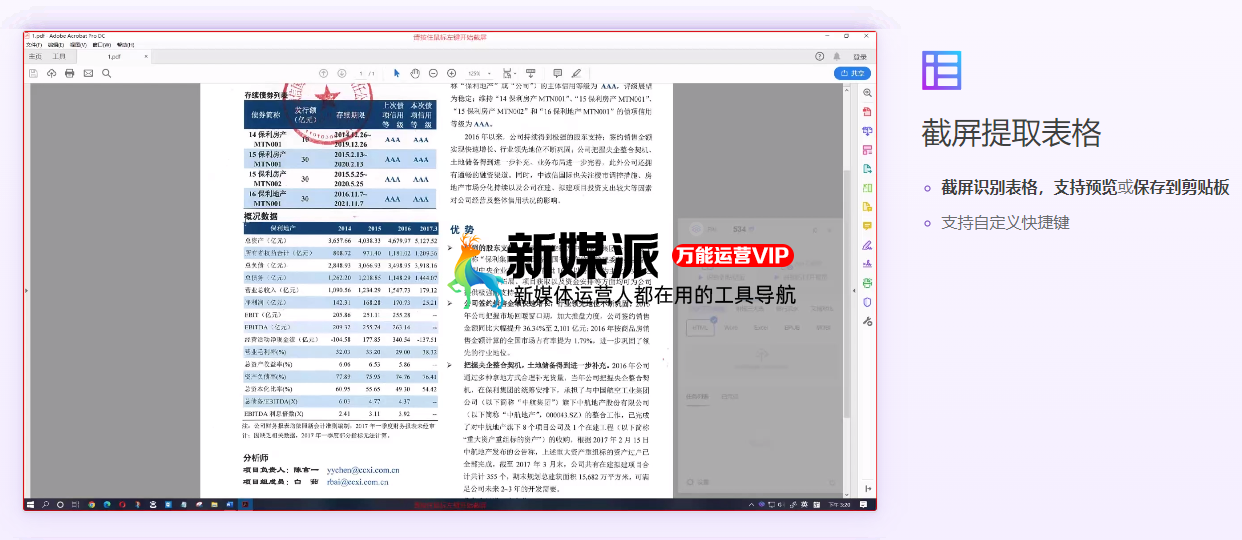Open the 视图(V) menu
Viewport: 1242px width, 540px height.
tap(77, 44)
